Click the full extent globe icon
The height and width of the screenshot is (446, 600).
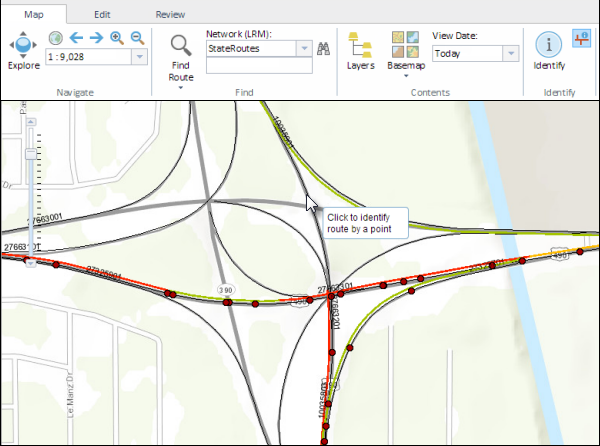coord(56,38)
